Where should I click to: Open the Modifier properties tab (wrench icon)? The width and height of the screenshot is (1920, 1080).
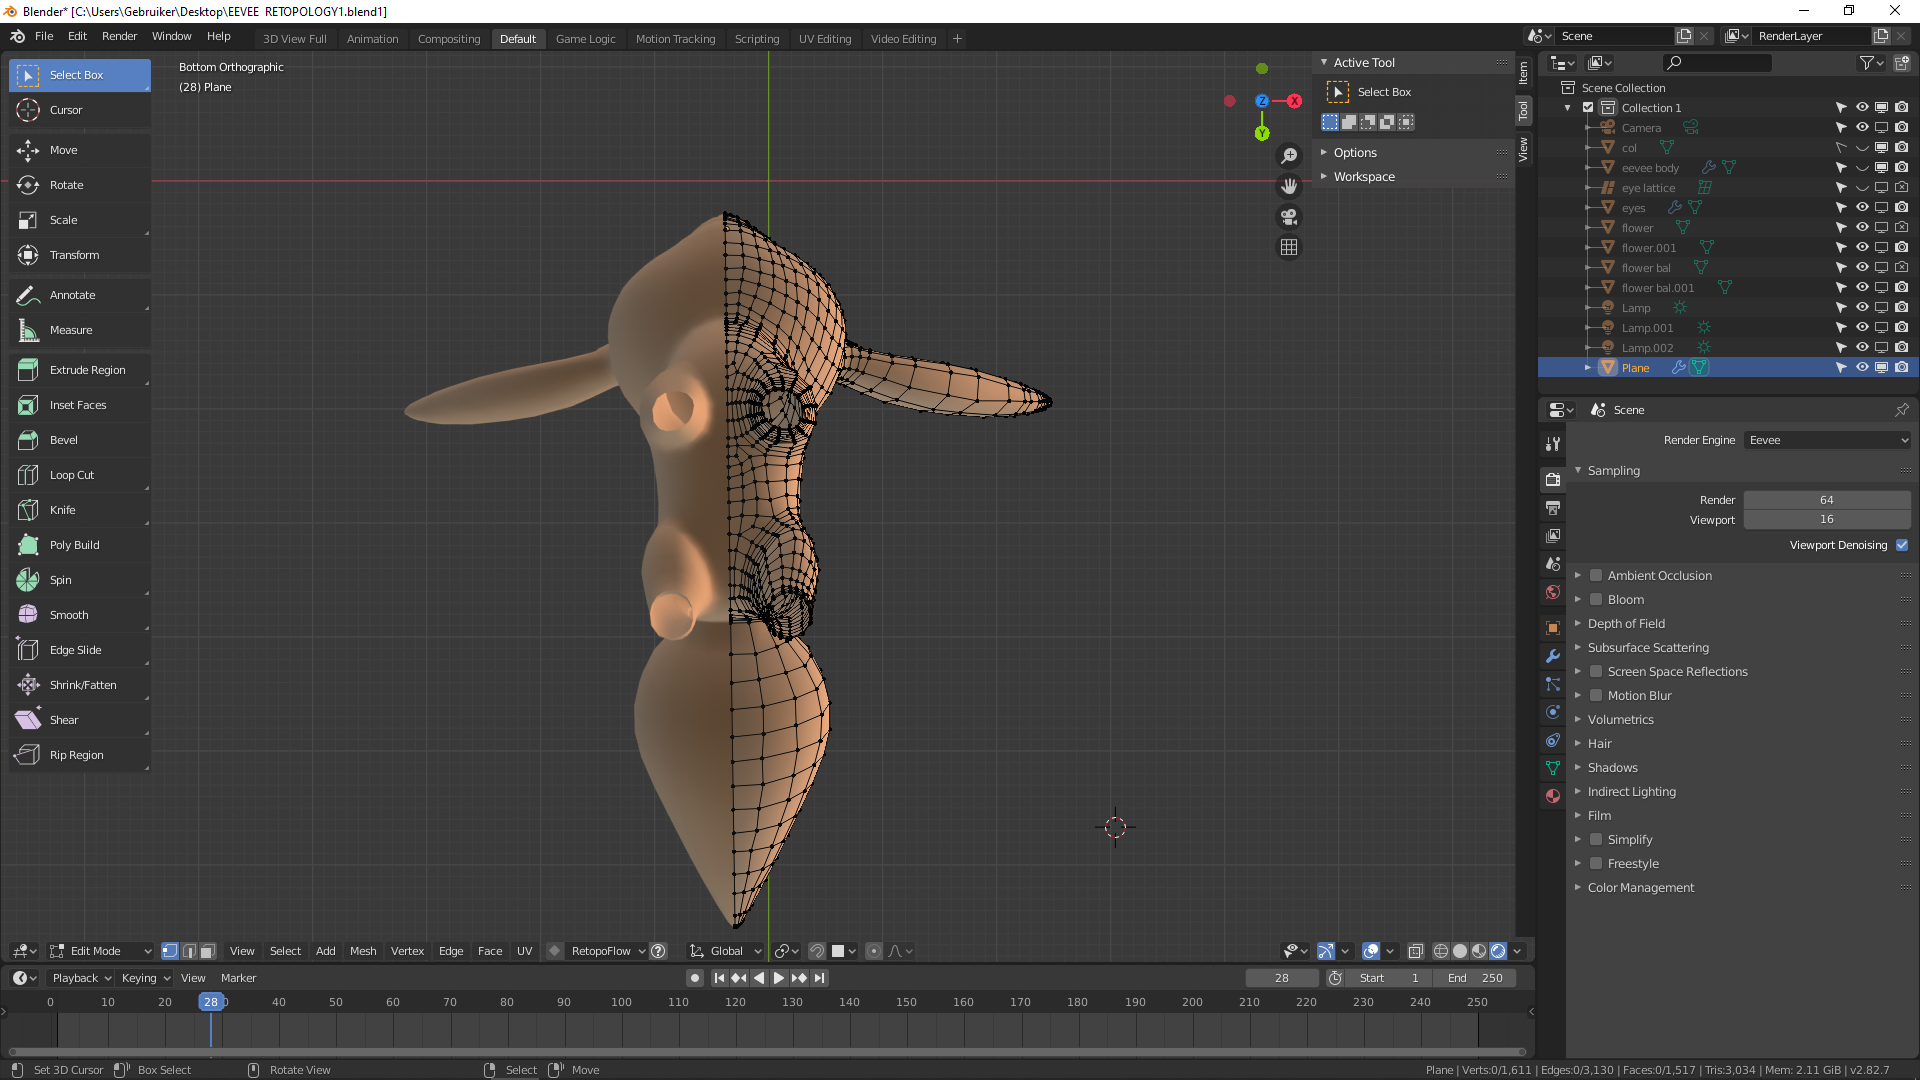click(x=1553, y=656)
